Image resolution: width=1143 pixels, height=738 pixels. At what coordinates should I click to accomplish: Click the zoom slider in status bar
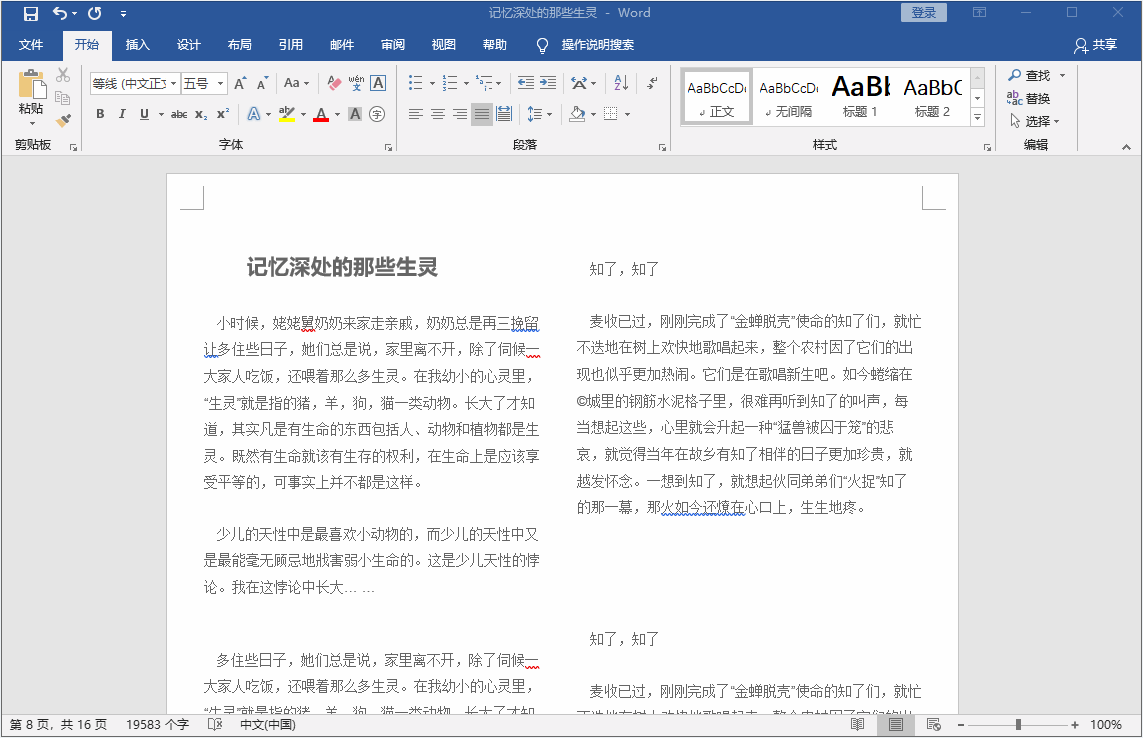1018,725
